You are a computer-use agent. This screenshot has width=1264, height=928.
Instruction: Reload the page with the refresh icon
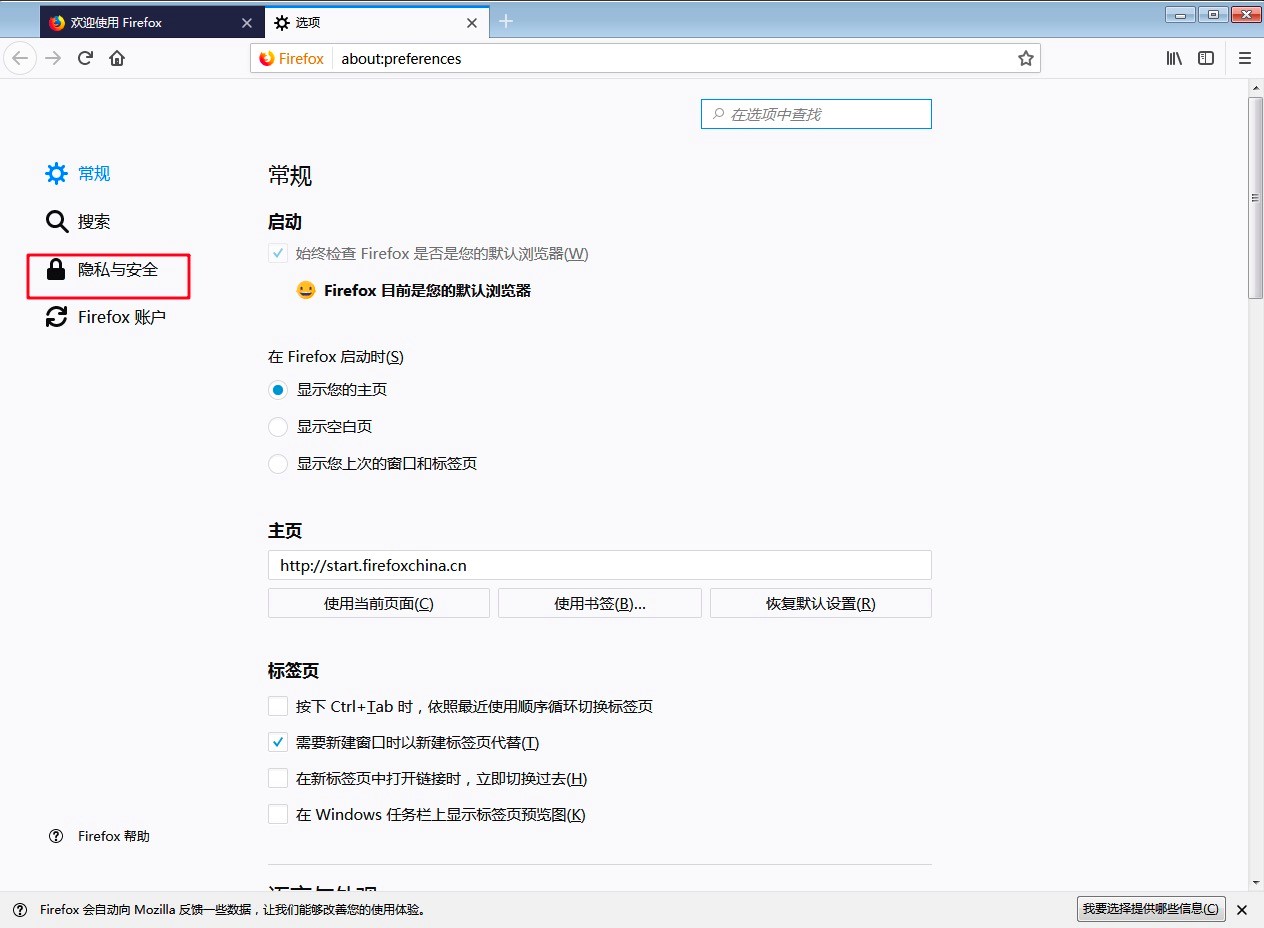coord(85,58)
